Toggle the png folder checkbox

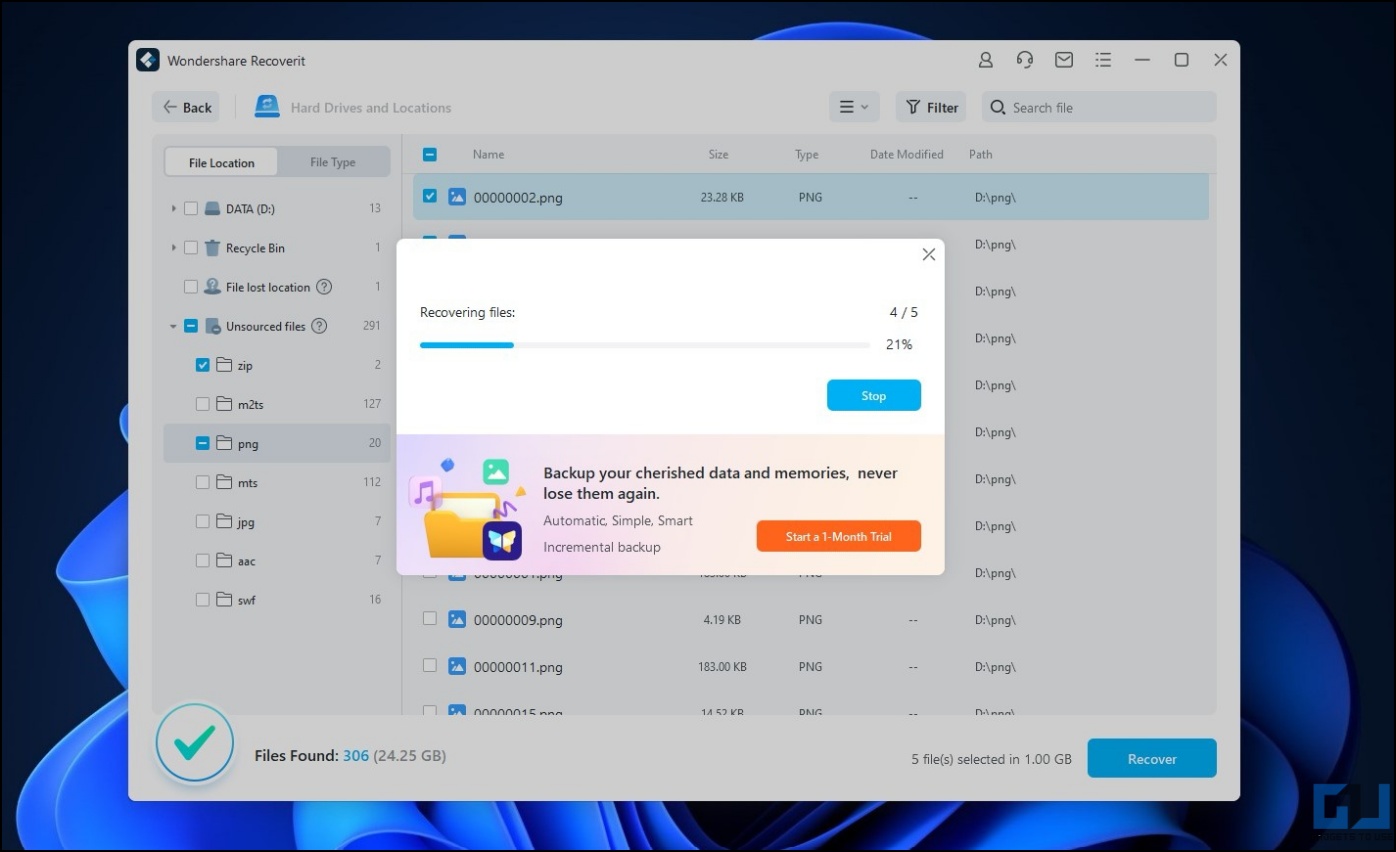coord(203,443)
